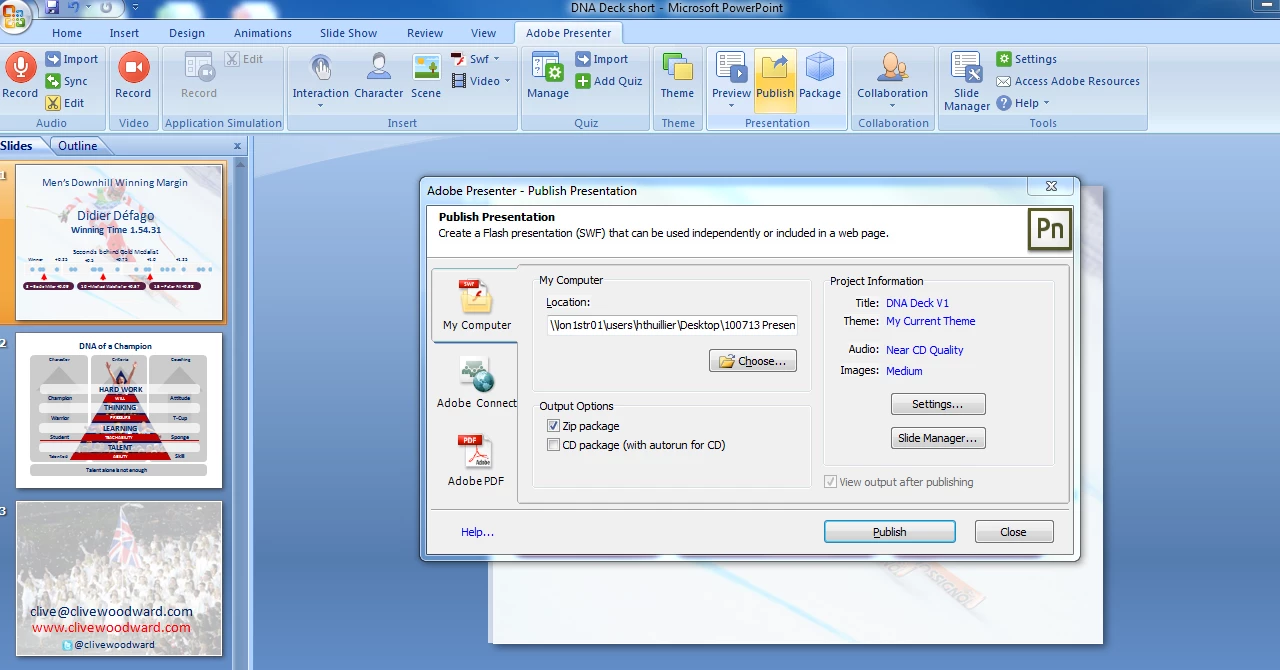Expand the Help dropdown arrow
Image resolution: width=1280 pixels, height=670 pixels.
(x=1047, y=103)
